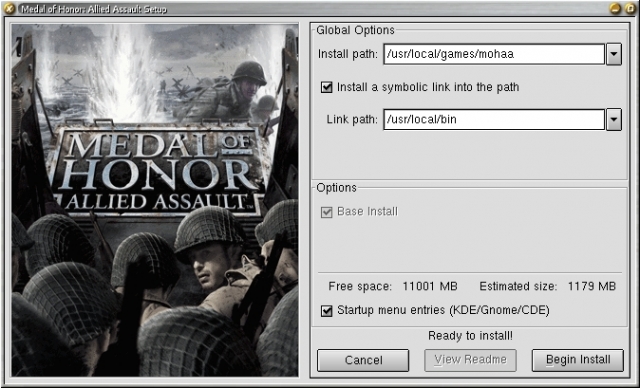Open the View Readme button
The image size is (640, 388).
pos(470,360)
